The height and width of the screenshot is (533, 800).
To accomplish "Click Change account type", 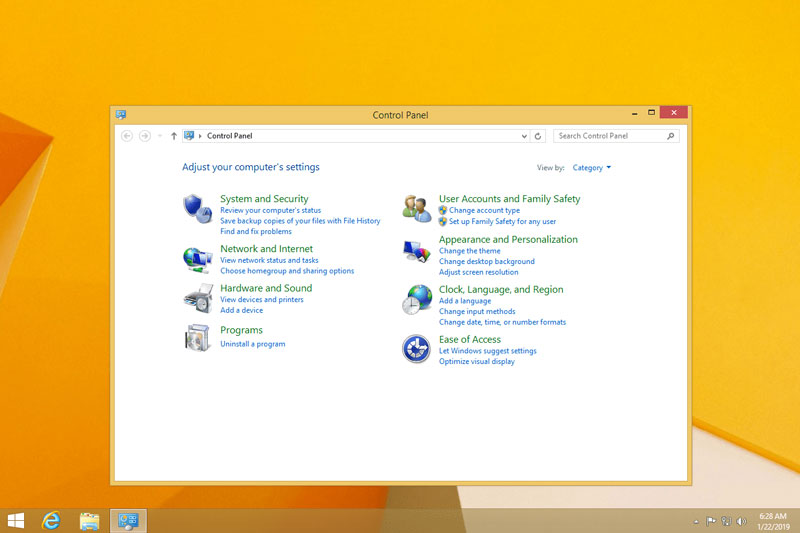I will pos(484,210).
